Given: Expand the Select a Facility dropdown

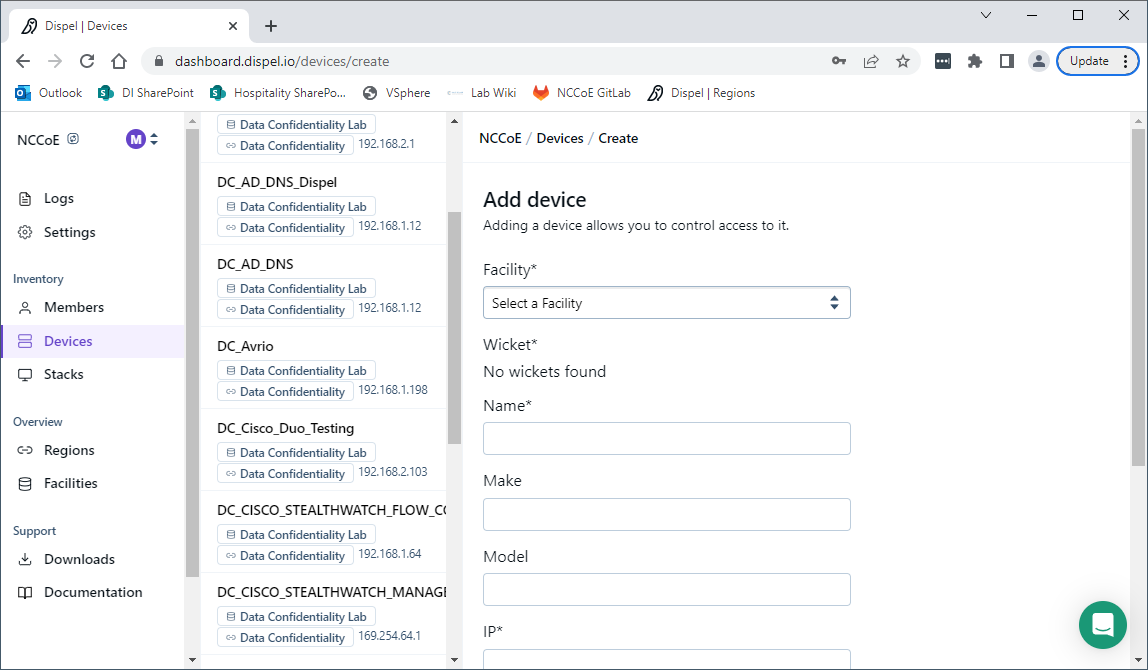Looking at the screenshot, I should click(x=666, y=303).
